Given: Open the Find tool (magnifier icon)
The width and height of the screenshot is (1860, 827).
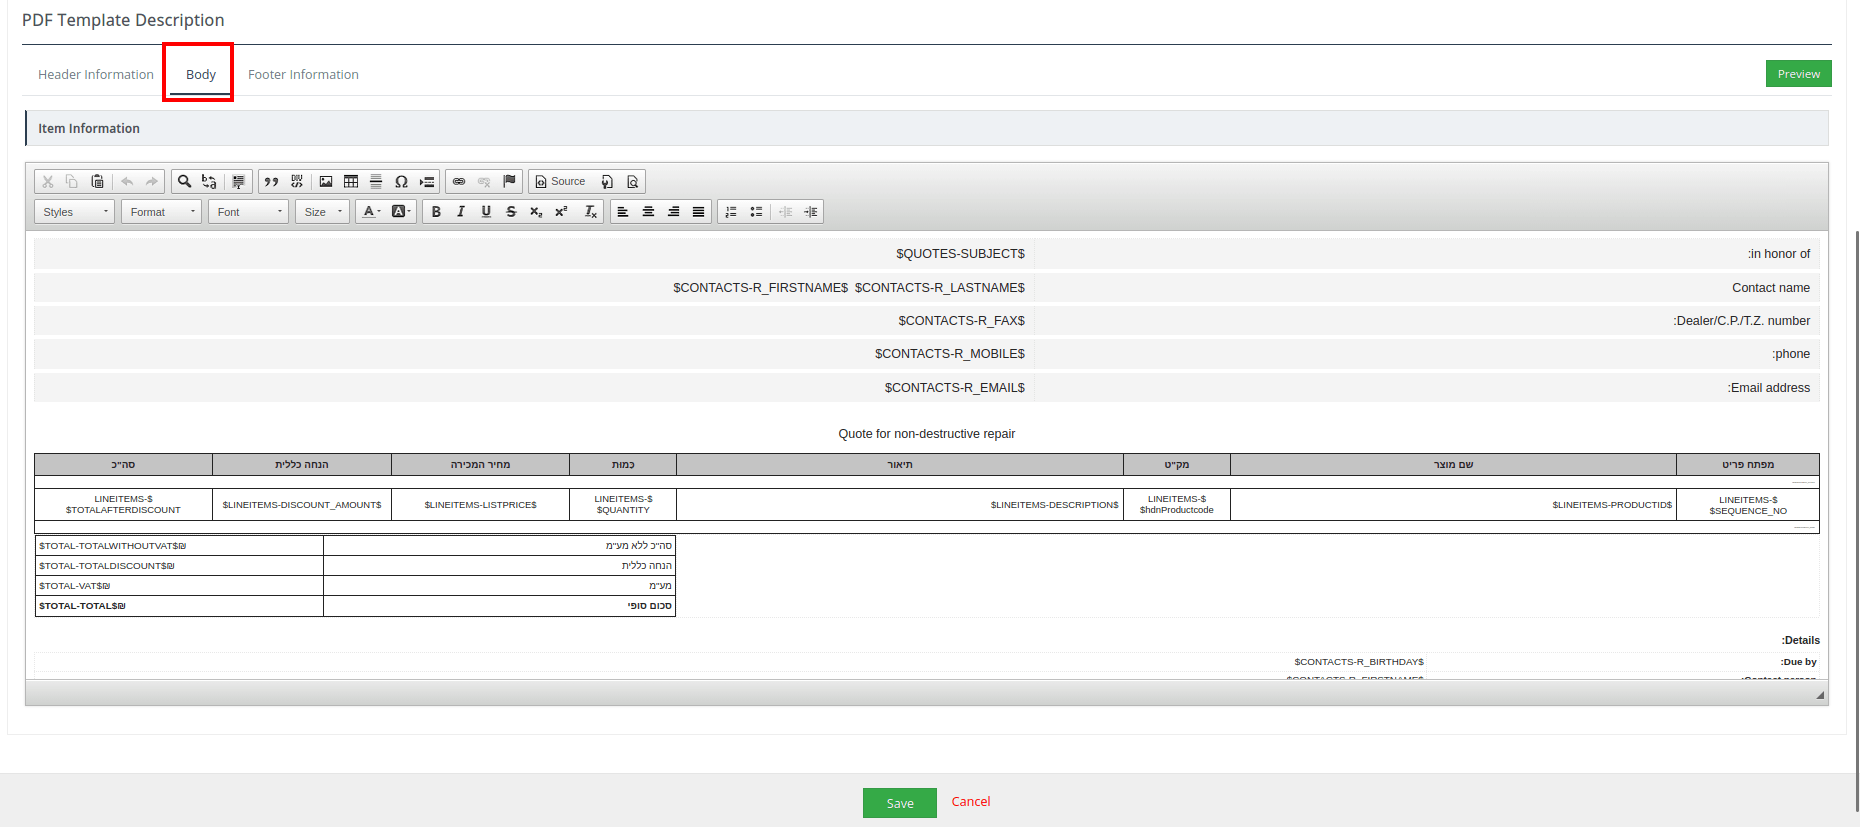Looking at the screenshot, I should [184, 181].
